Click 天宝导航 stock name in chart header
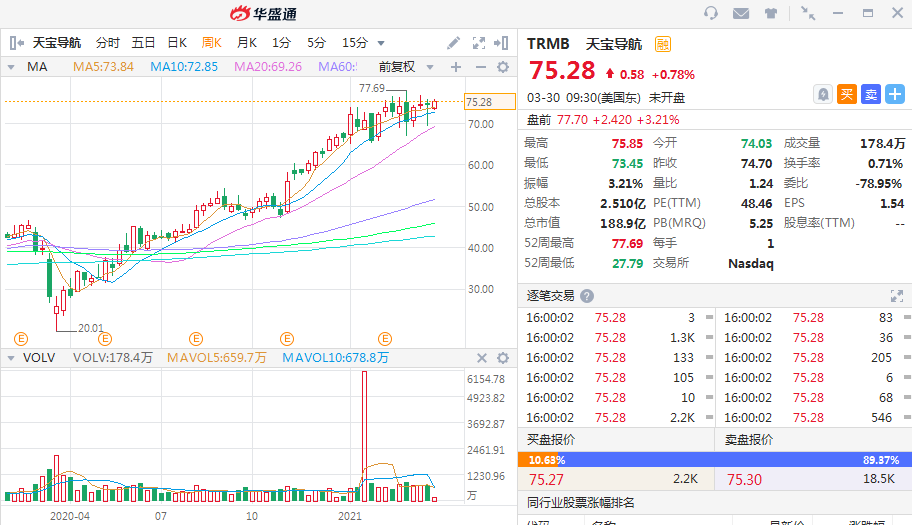Image resolution: width=912 pixels, height=525 pixels. point(56,43)
